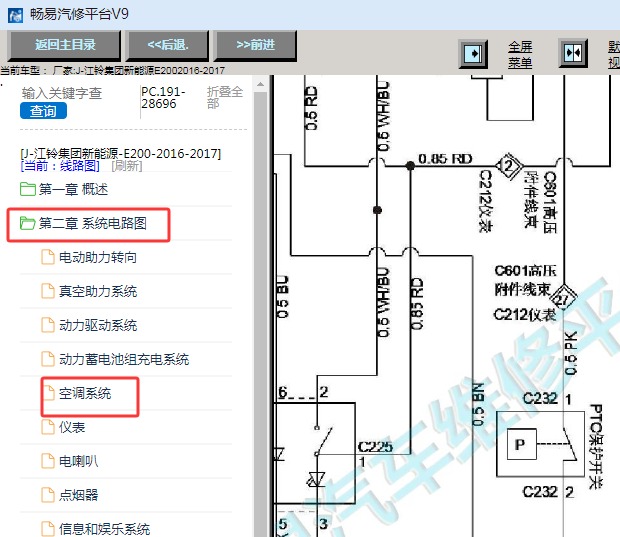
Task: Collapse all items via 折叠全部
Action: click(x=225, y=97)
